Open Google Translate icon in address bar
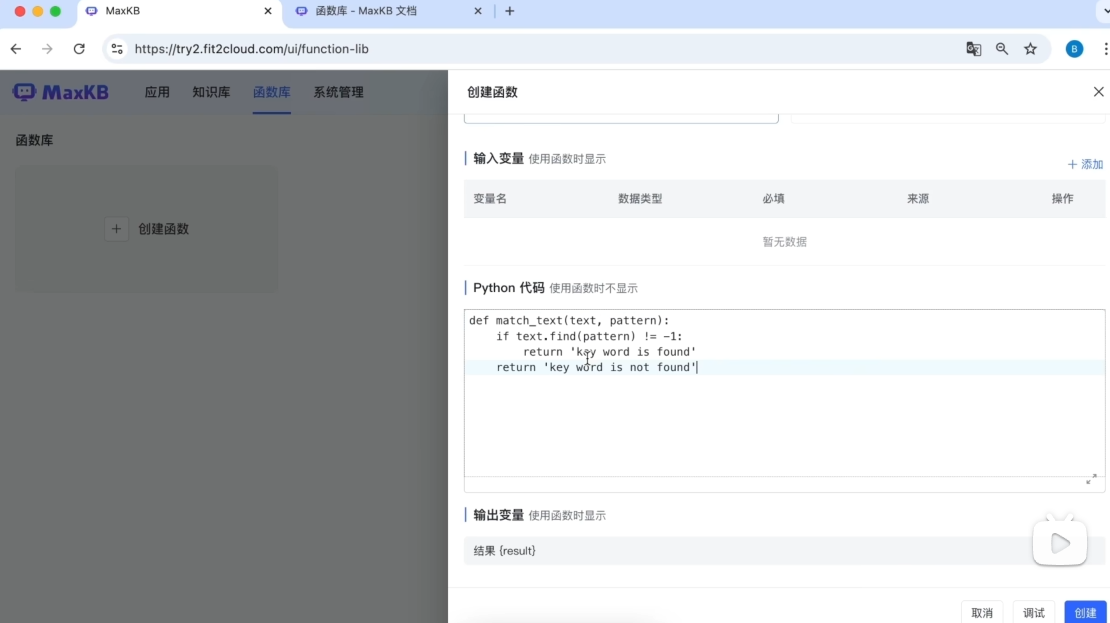 [x=973, y=49]
